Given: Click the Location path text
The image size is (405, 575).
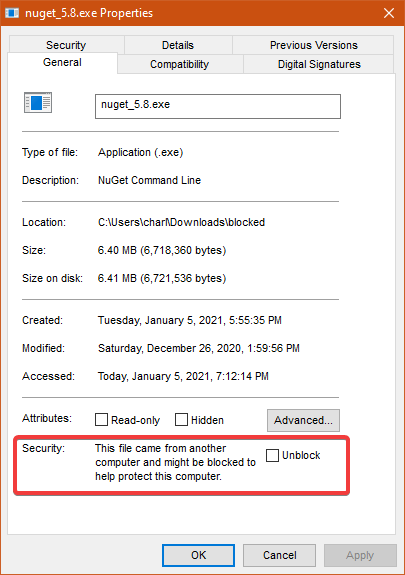Looking at the screenshot, I should pyautogui.click(x=181, y=222).
